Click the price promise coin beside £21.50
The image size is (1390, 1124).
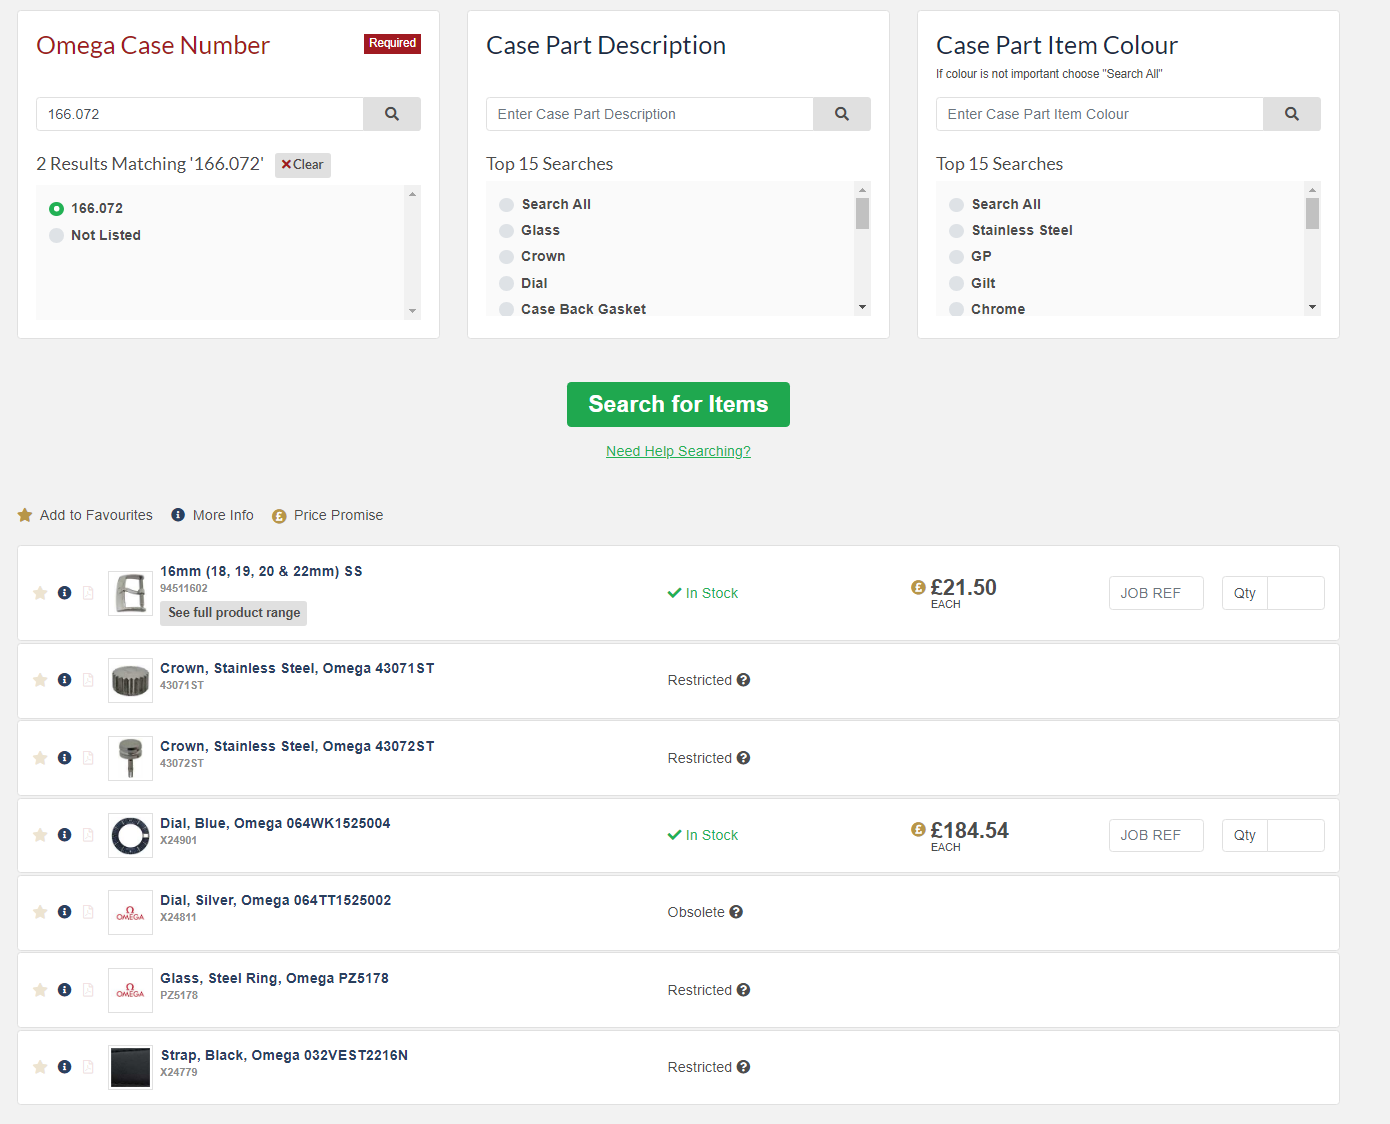pyautogui.click(x=918, y=587)
